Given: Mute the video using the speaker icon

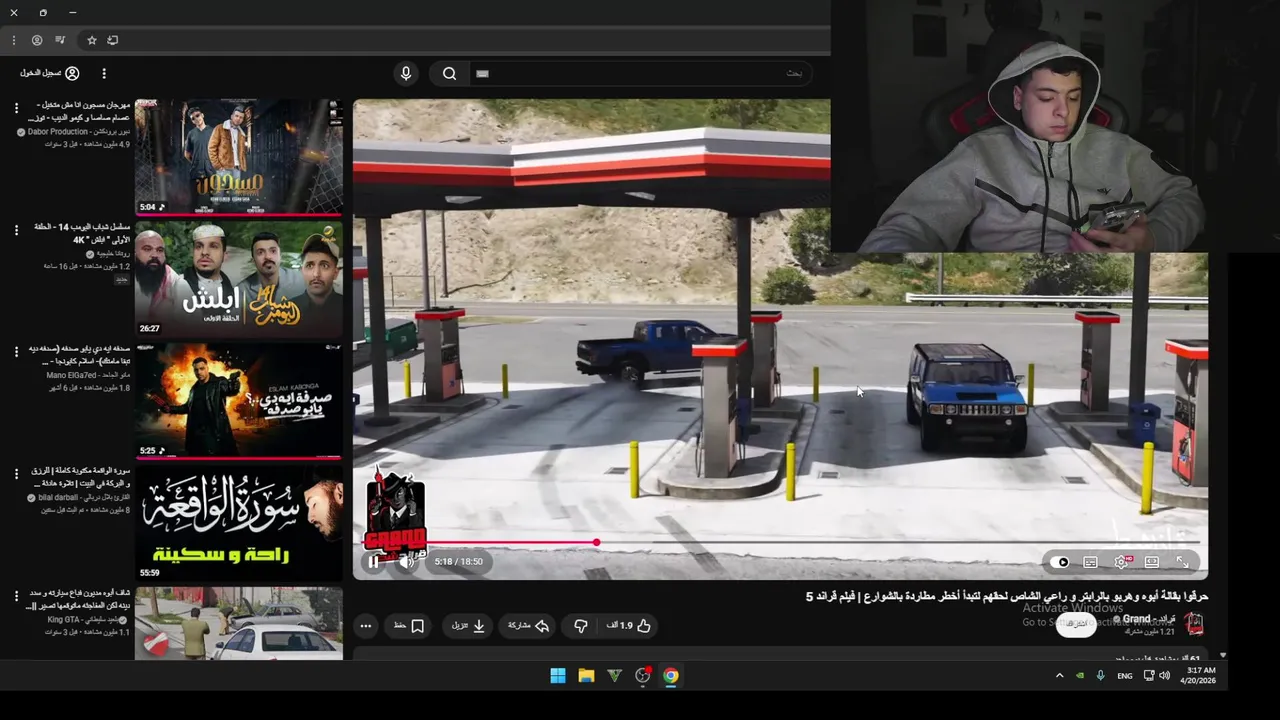Looking at the screenshot, I should tap(406, 562).
